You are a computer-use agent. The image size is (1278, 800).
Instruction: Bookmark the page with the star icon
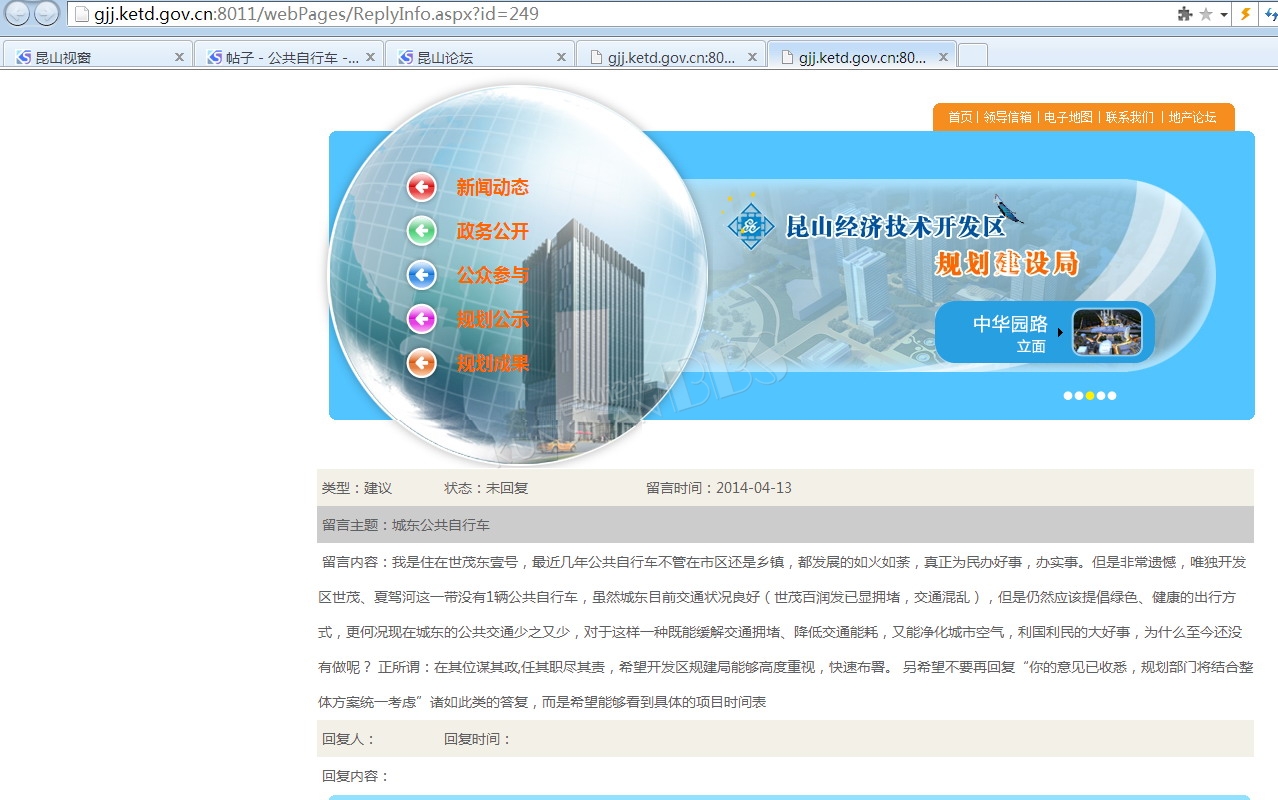(1206, 14)
